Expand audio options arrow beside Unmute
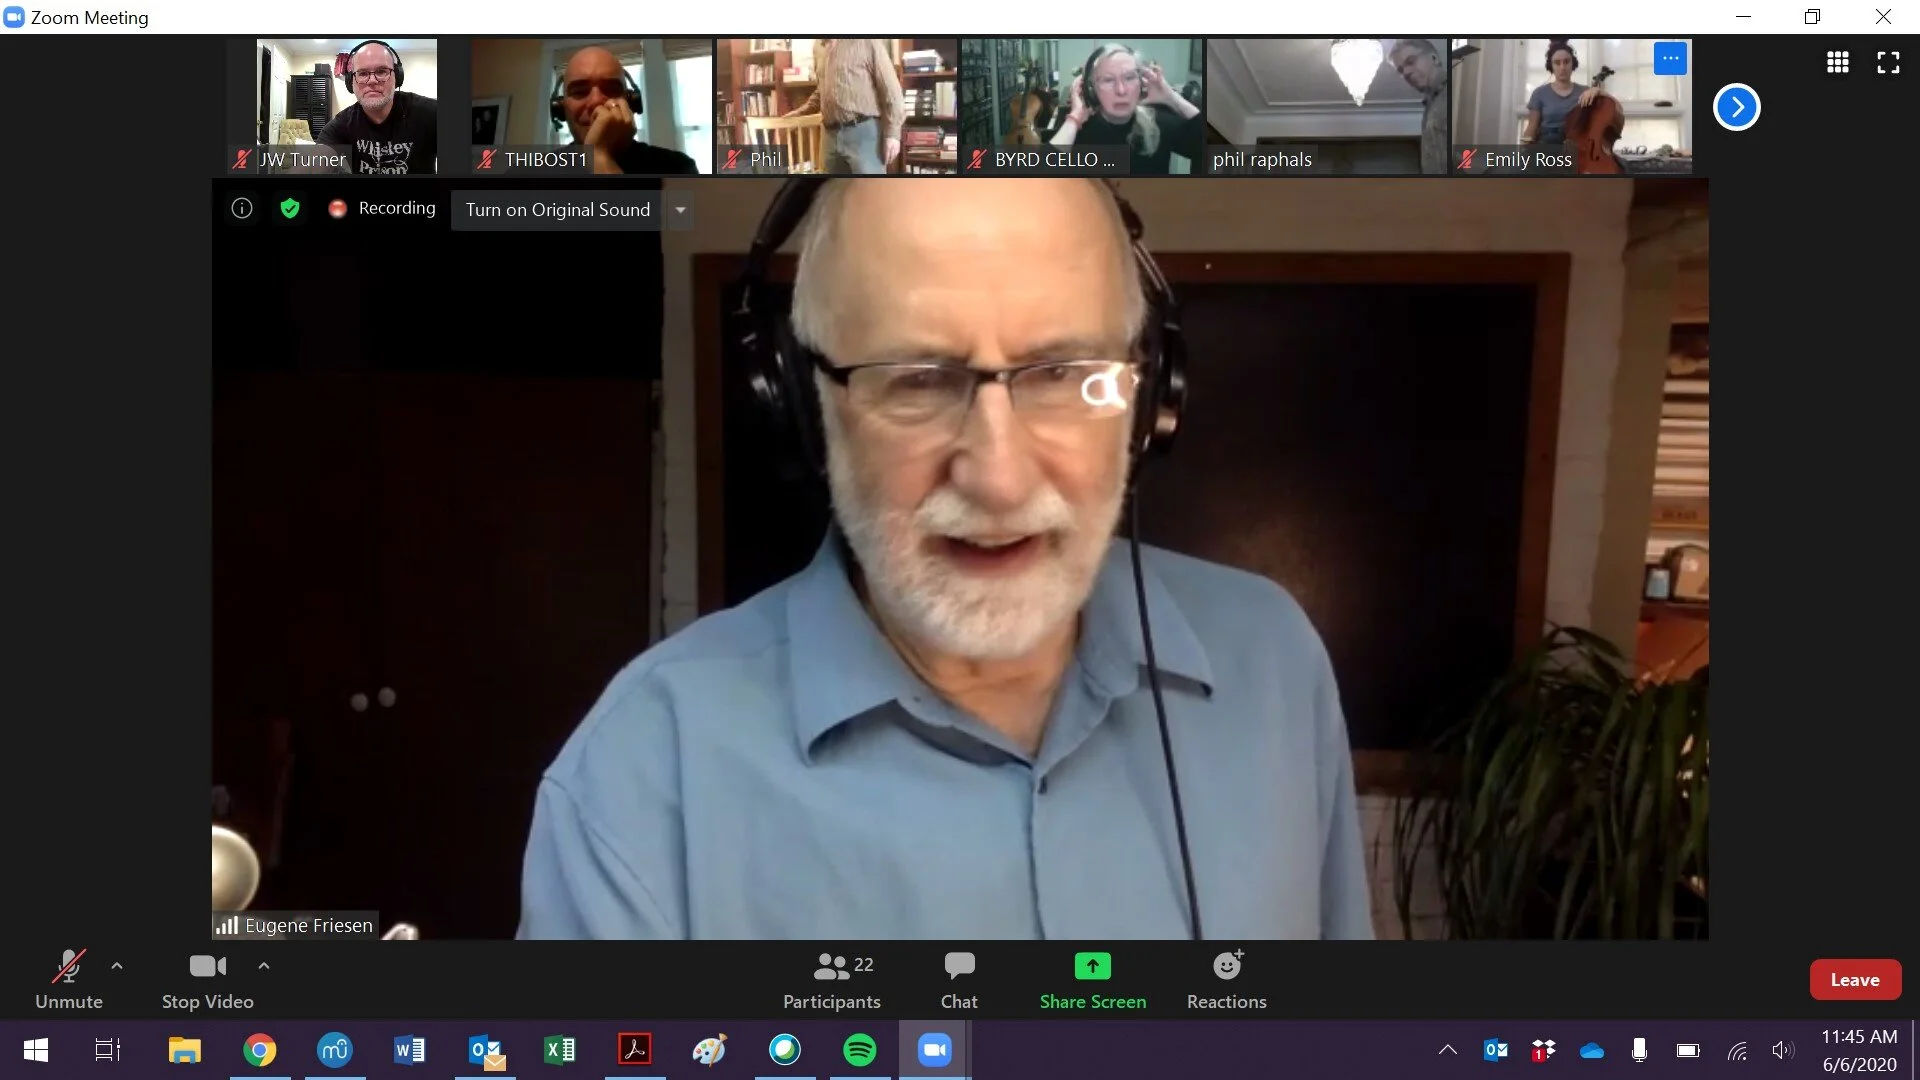This screenshot has height=1080, width=1920. coord(117,966)
